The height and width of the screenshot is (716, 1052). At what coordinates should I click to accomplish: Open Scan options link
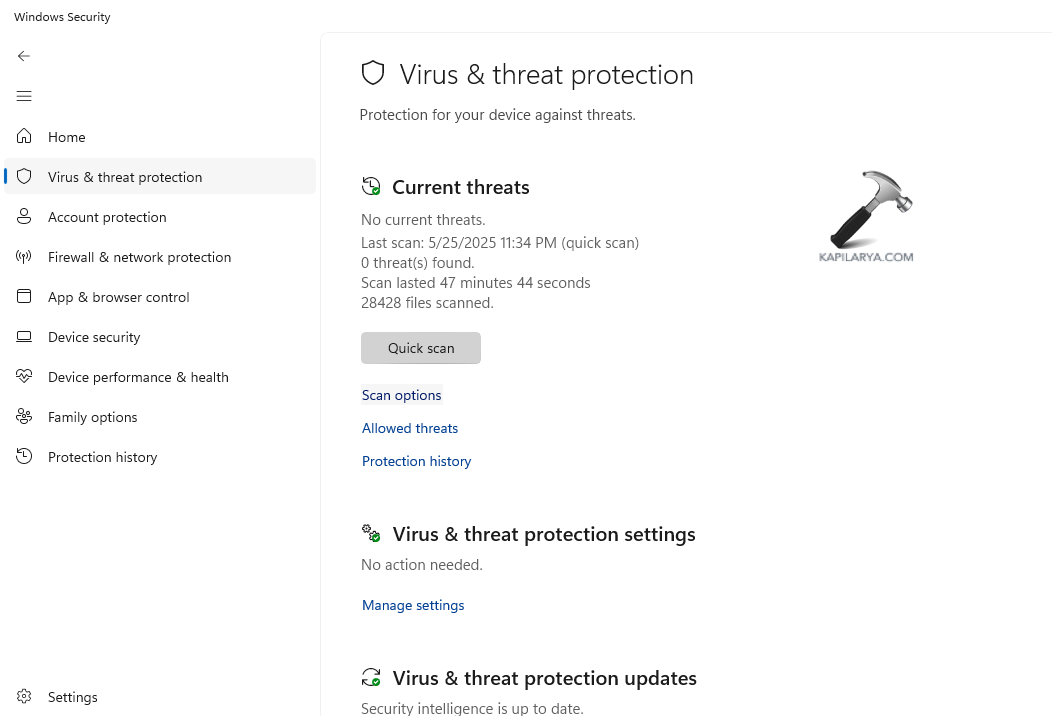(402, 395)
